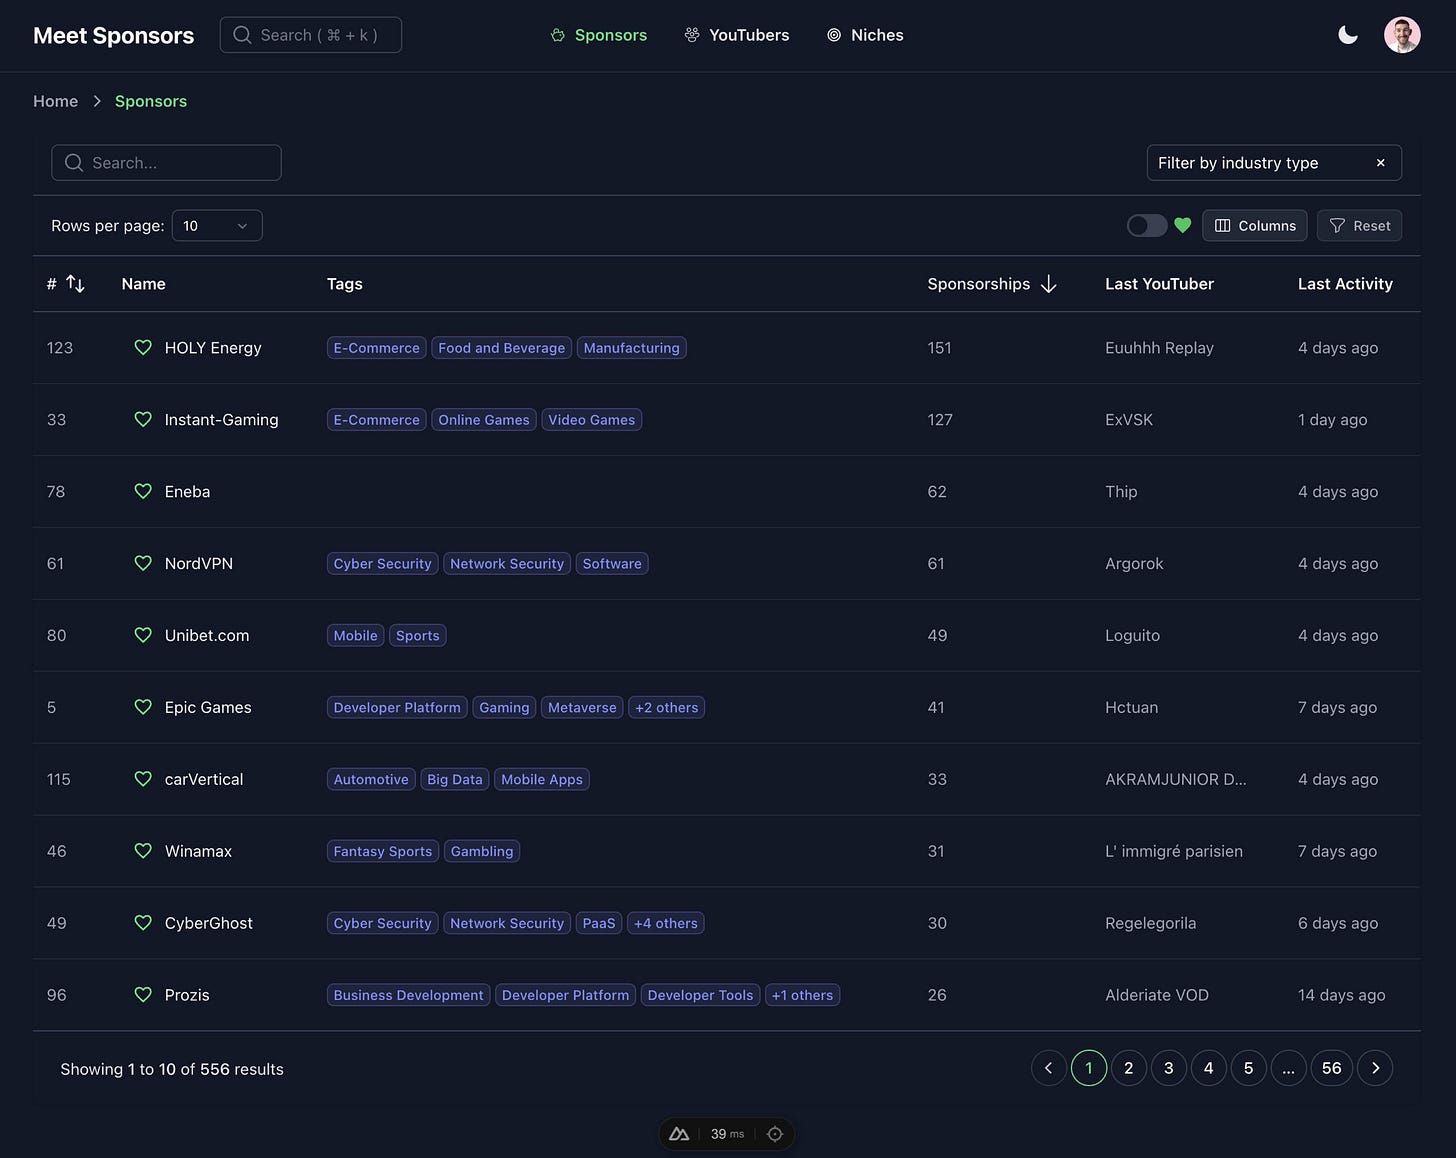
Task: Favorite Prozis with heart icon
Action: click(143, 995)
